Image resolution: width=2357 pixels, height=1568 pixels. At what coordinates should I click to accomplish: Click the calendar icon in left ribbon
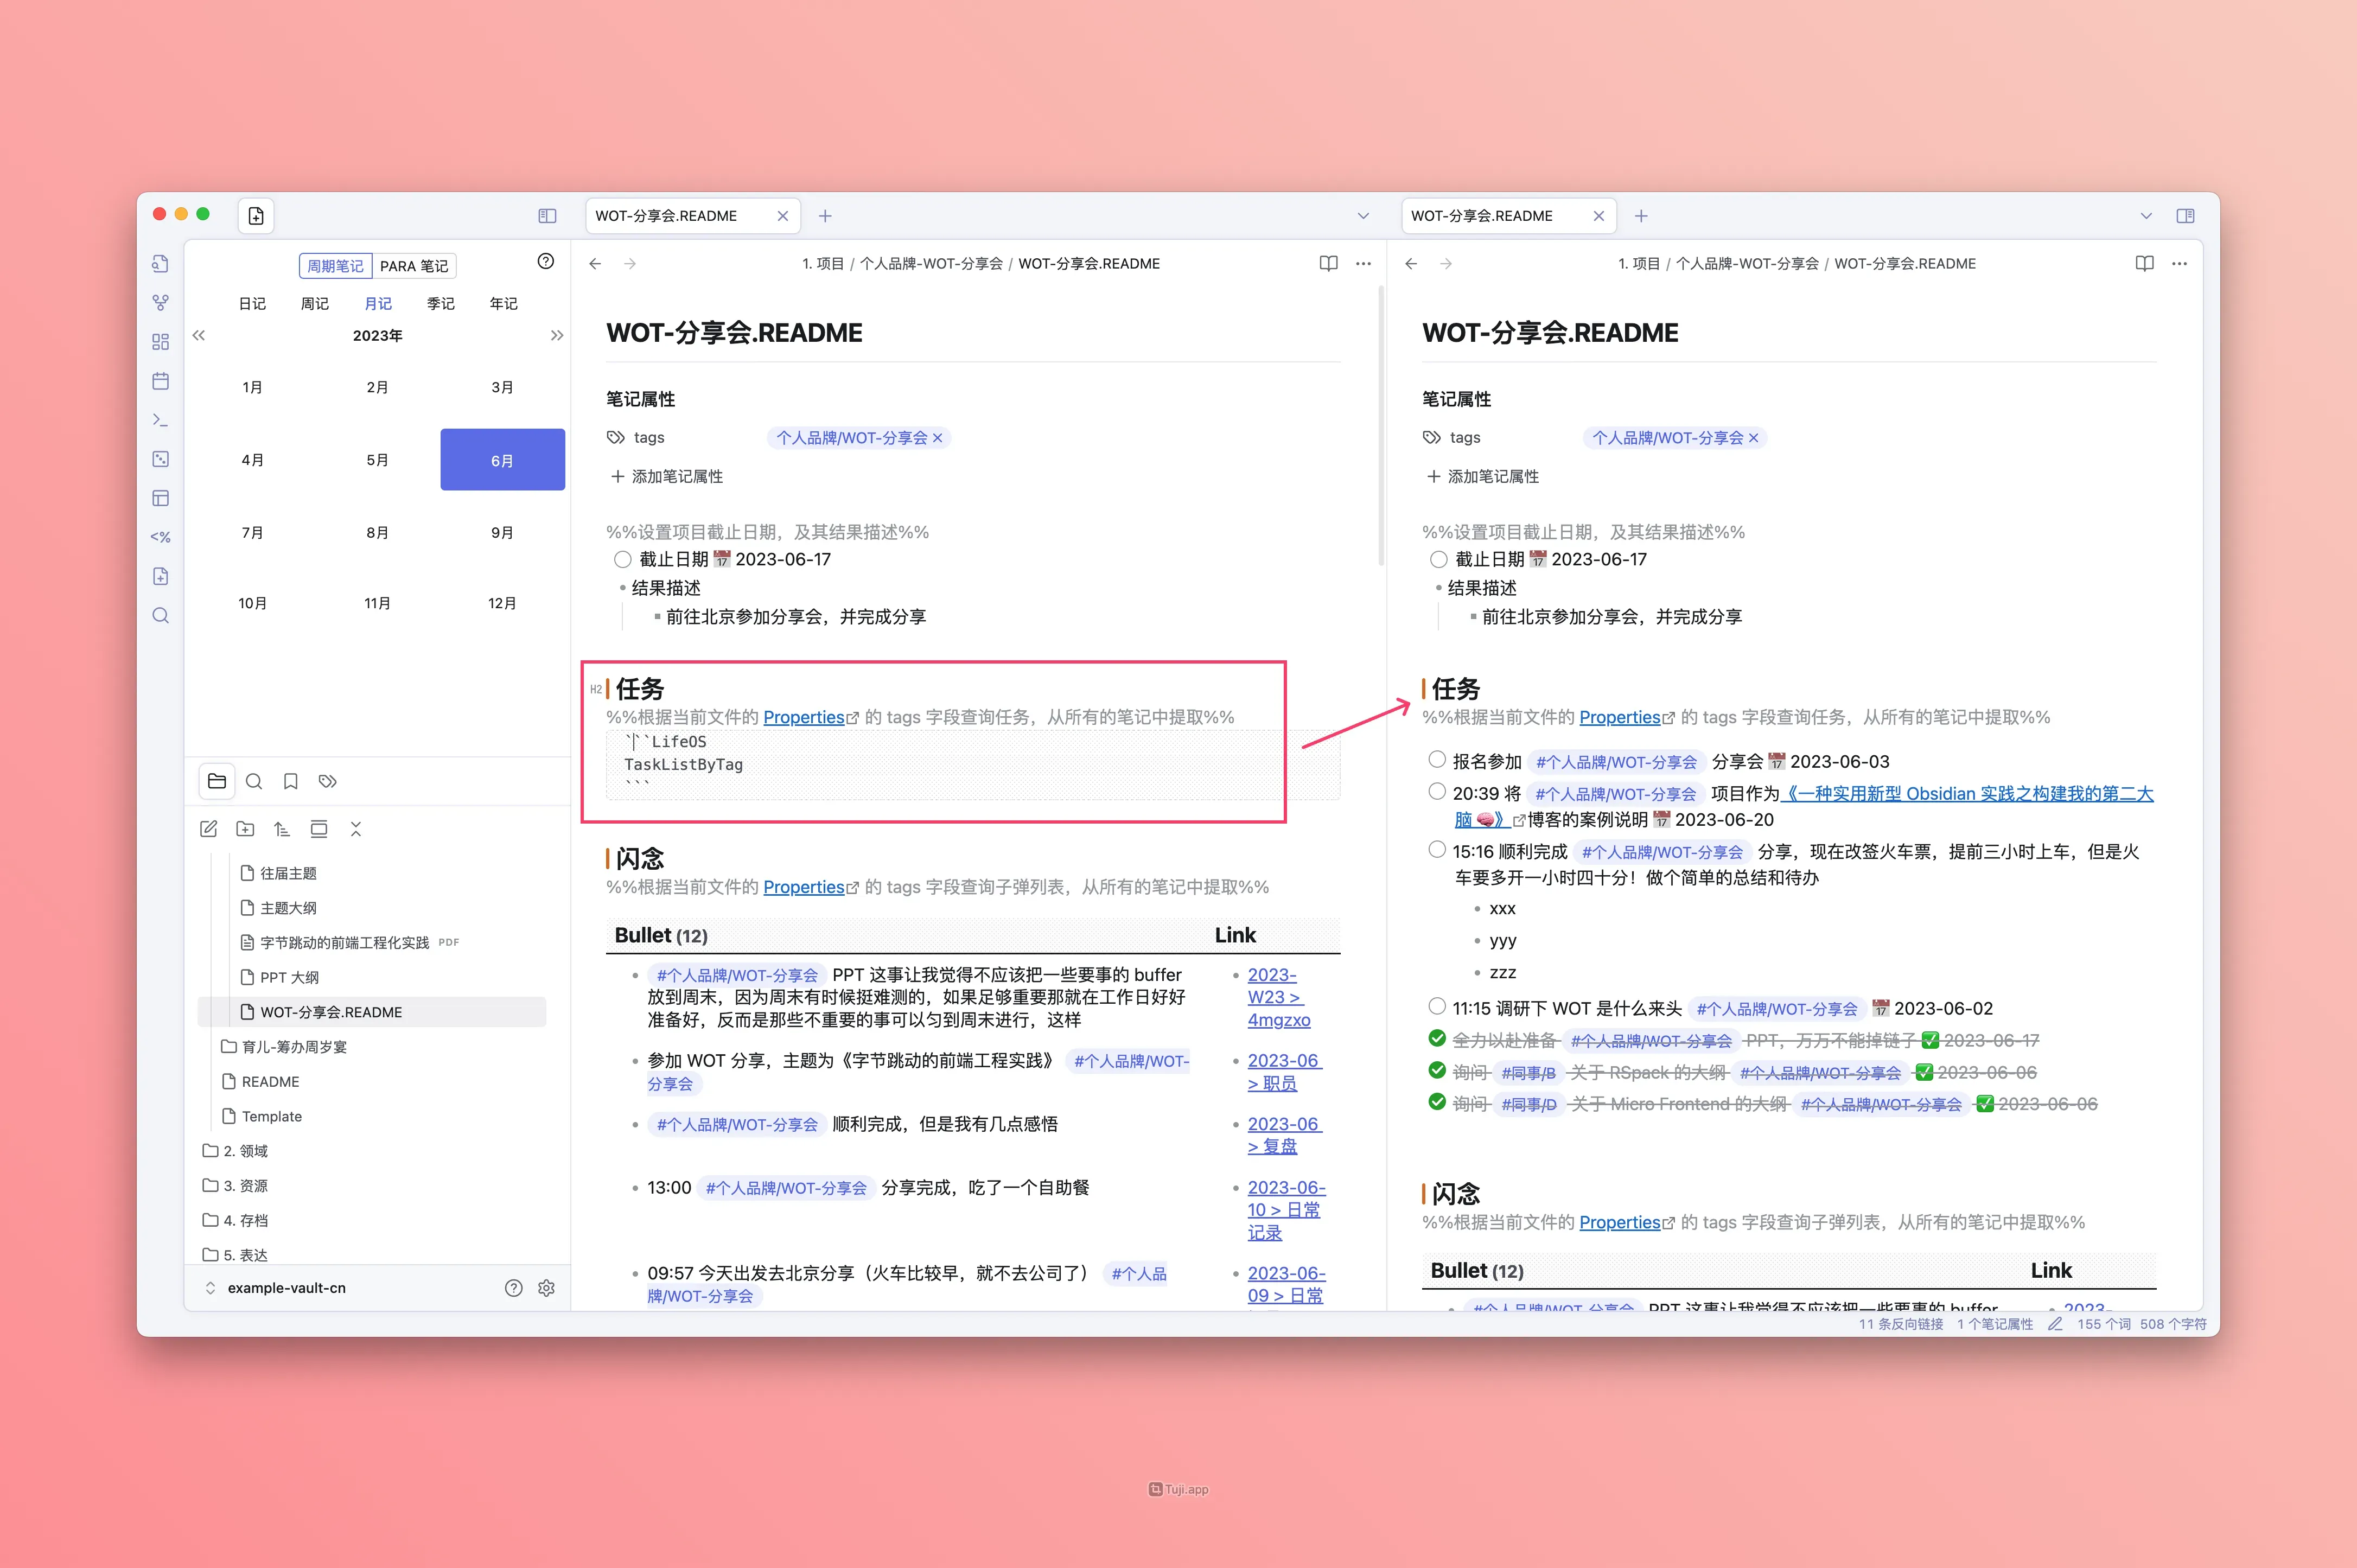[x=160, y=381]
